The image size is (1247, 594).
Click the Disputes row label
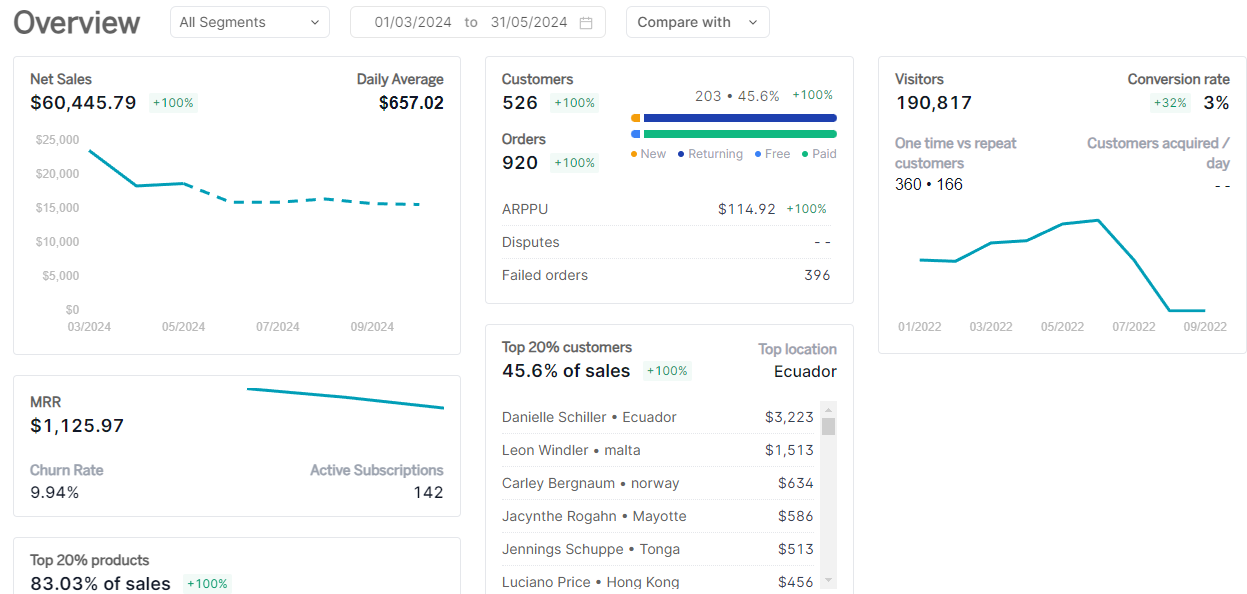click(x=531, y=242)
